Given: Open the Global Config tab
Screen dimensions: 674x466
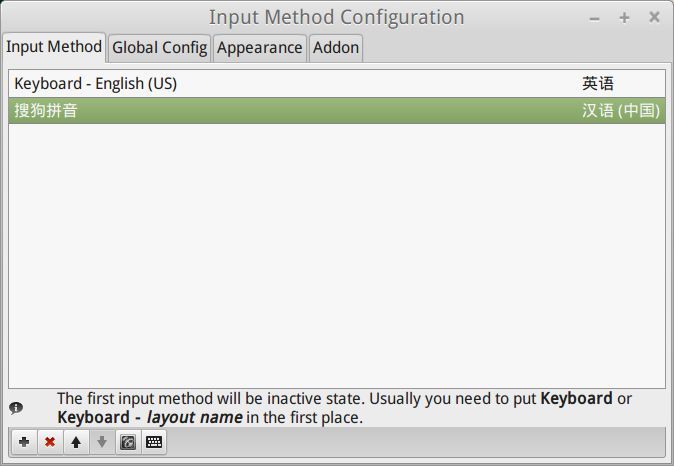Looking at the screenshot, I should [x=160, y=47].
